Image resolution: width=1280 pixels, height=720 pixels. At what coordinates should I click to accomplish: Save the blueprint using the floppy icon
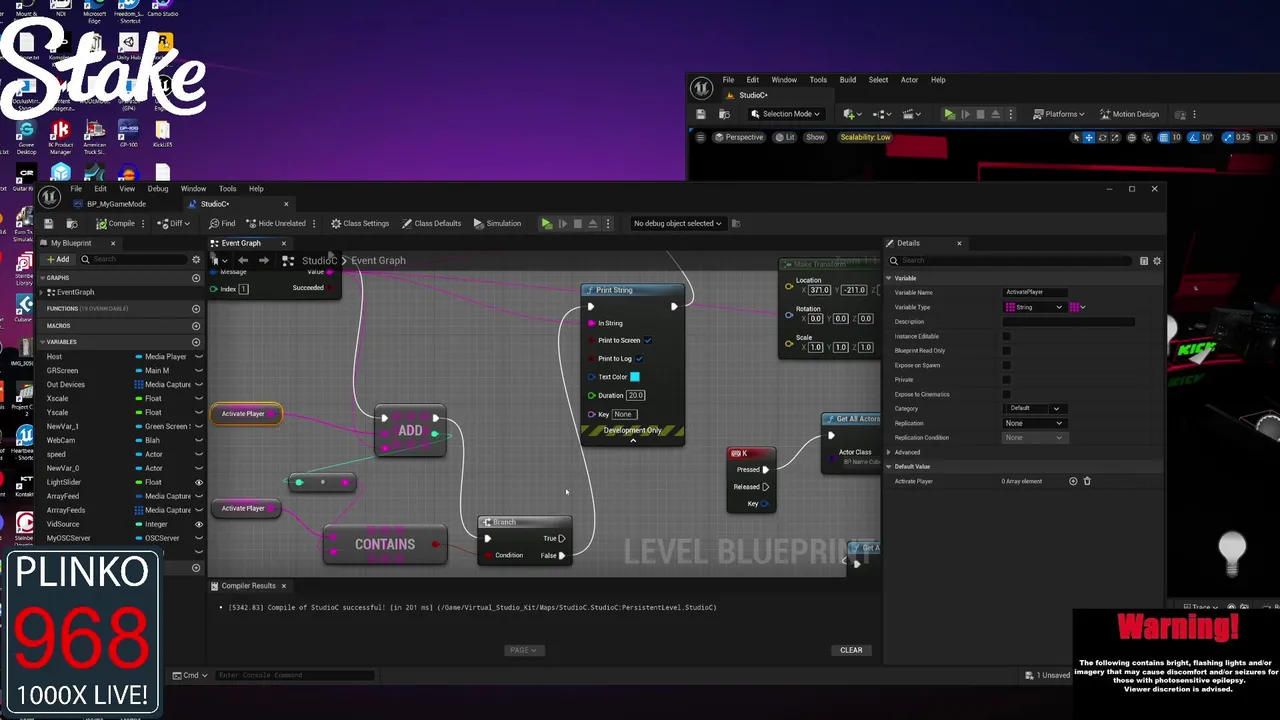pos(46,223)
